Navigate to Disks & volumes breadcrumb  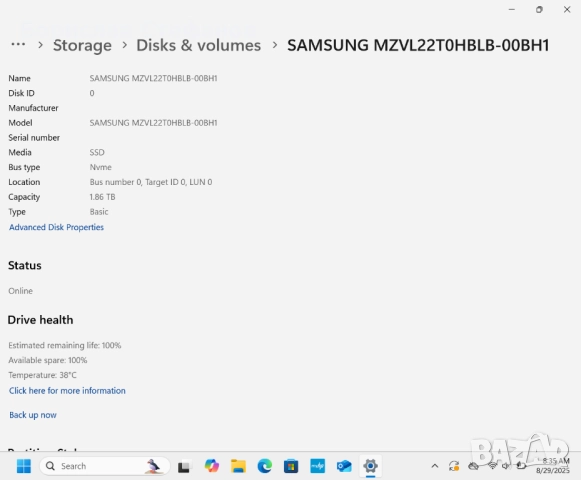coord(199,45)
